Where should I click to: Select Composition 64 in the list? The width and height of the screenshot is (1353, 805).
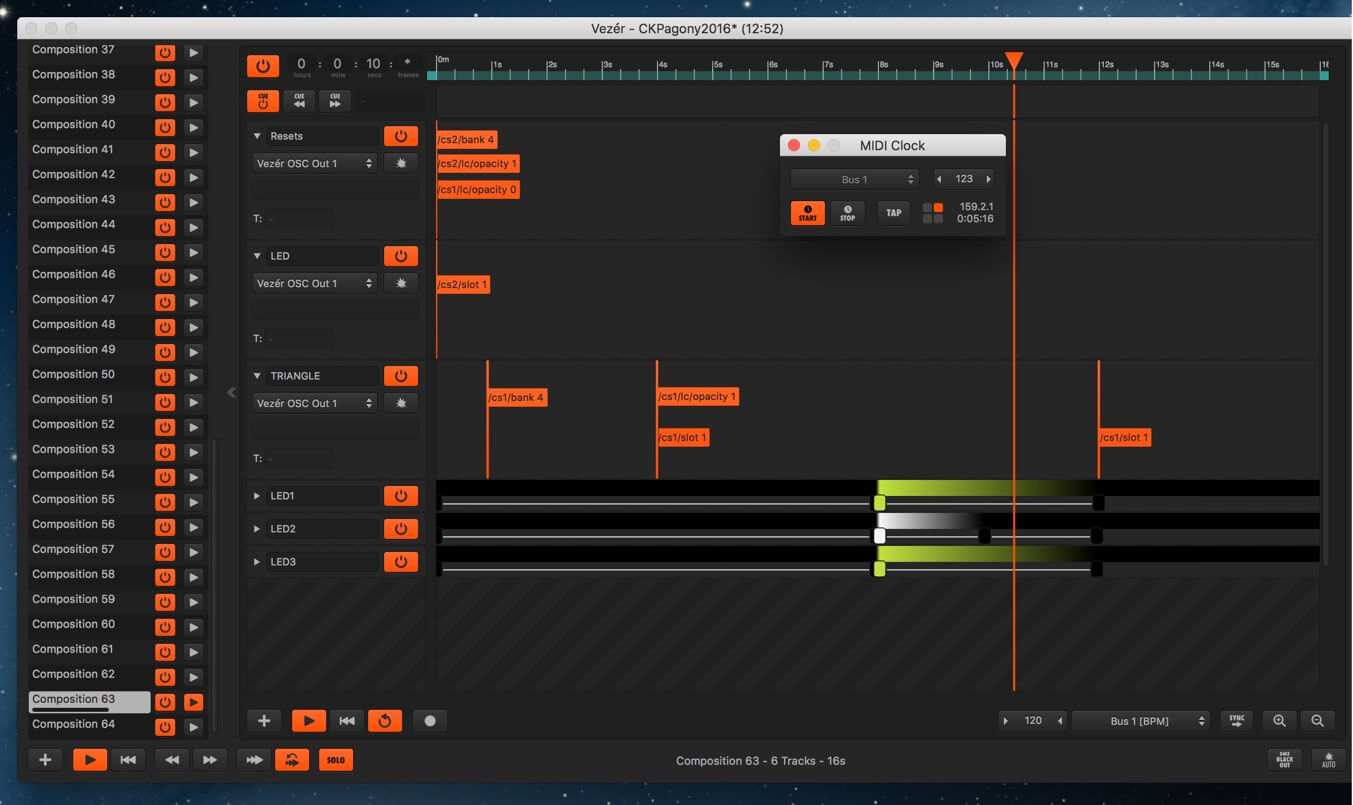pos(90,725)
